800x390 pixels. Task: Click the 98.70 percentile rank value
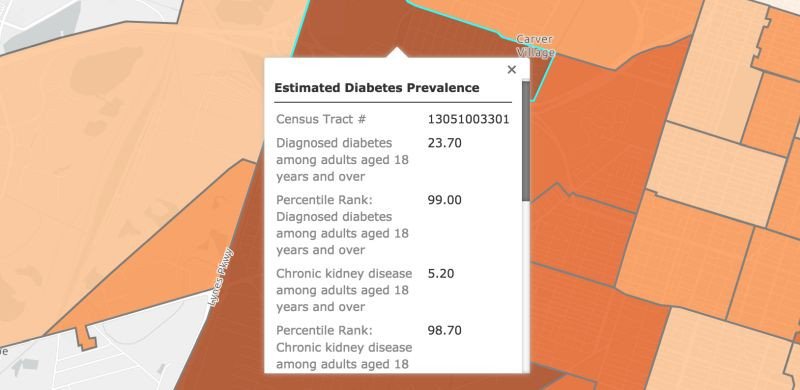[444, 330]
